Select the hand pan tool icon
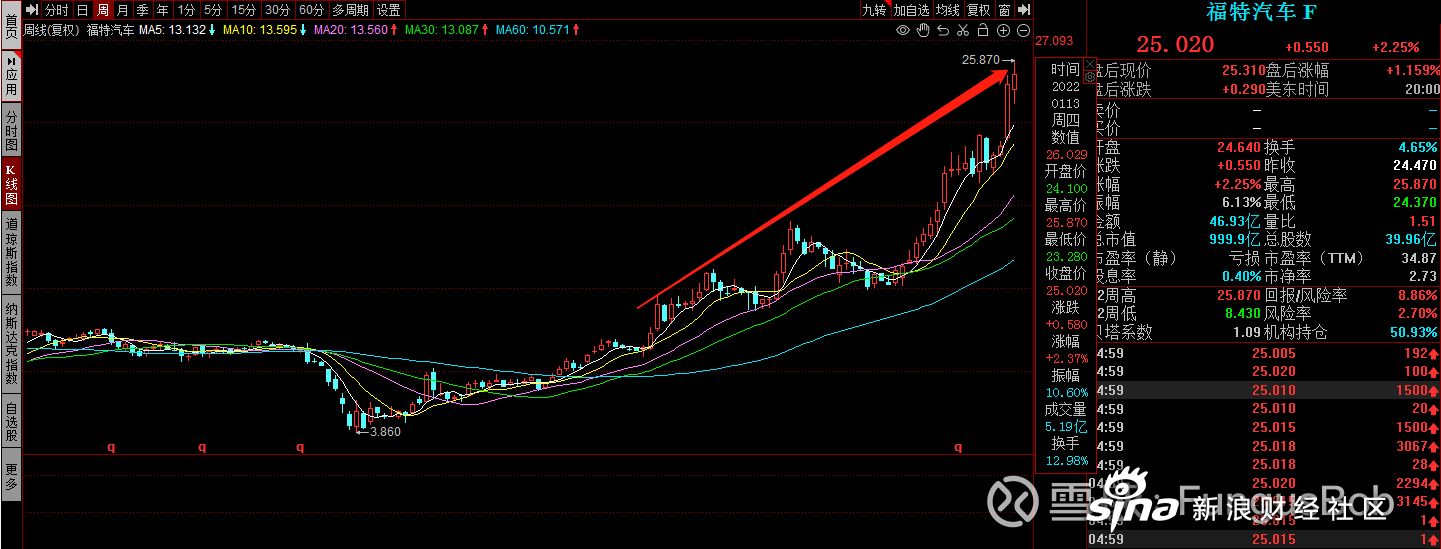Screen dimensions: 1441x549 [x=923, y=31]
